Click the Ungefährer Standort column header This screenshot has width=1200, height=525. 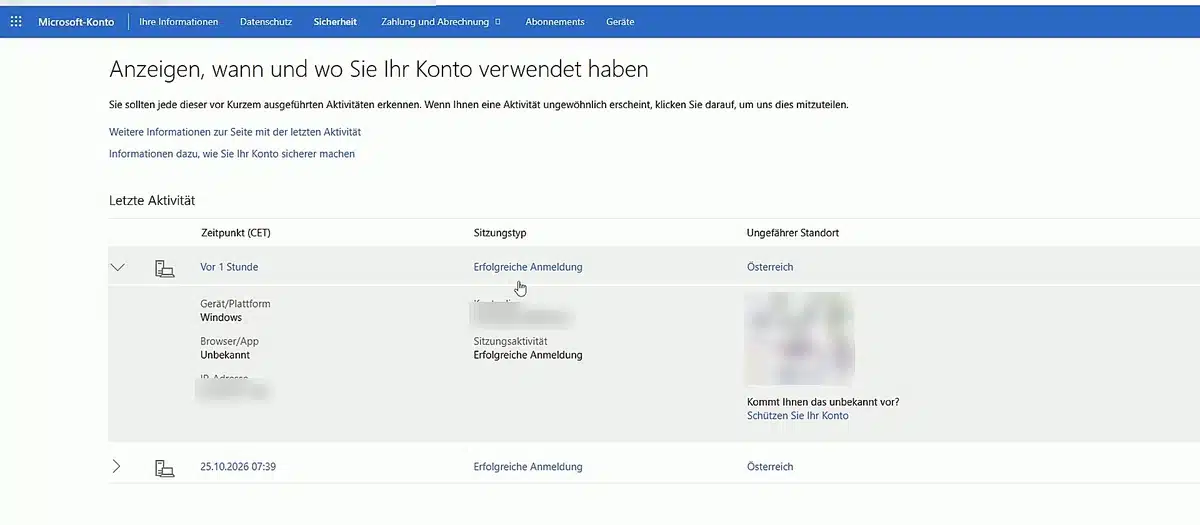pyautogui.click(x=793, y=233)
